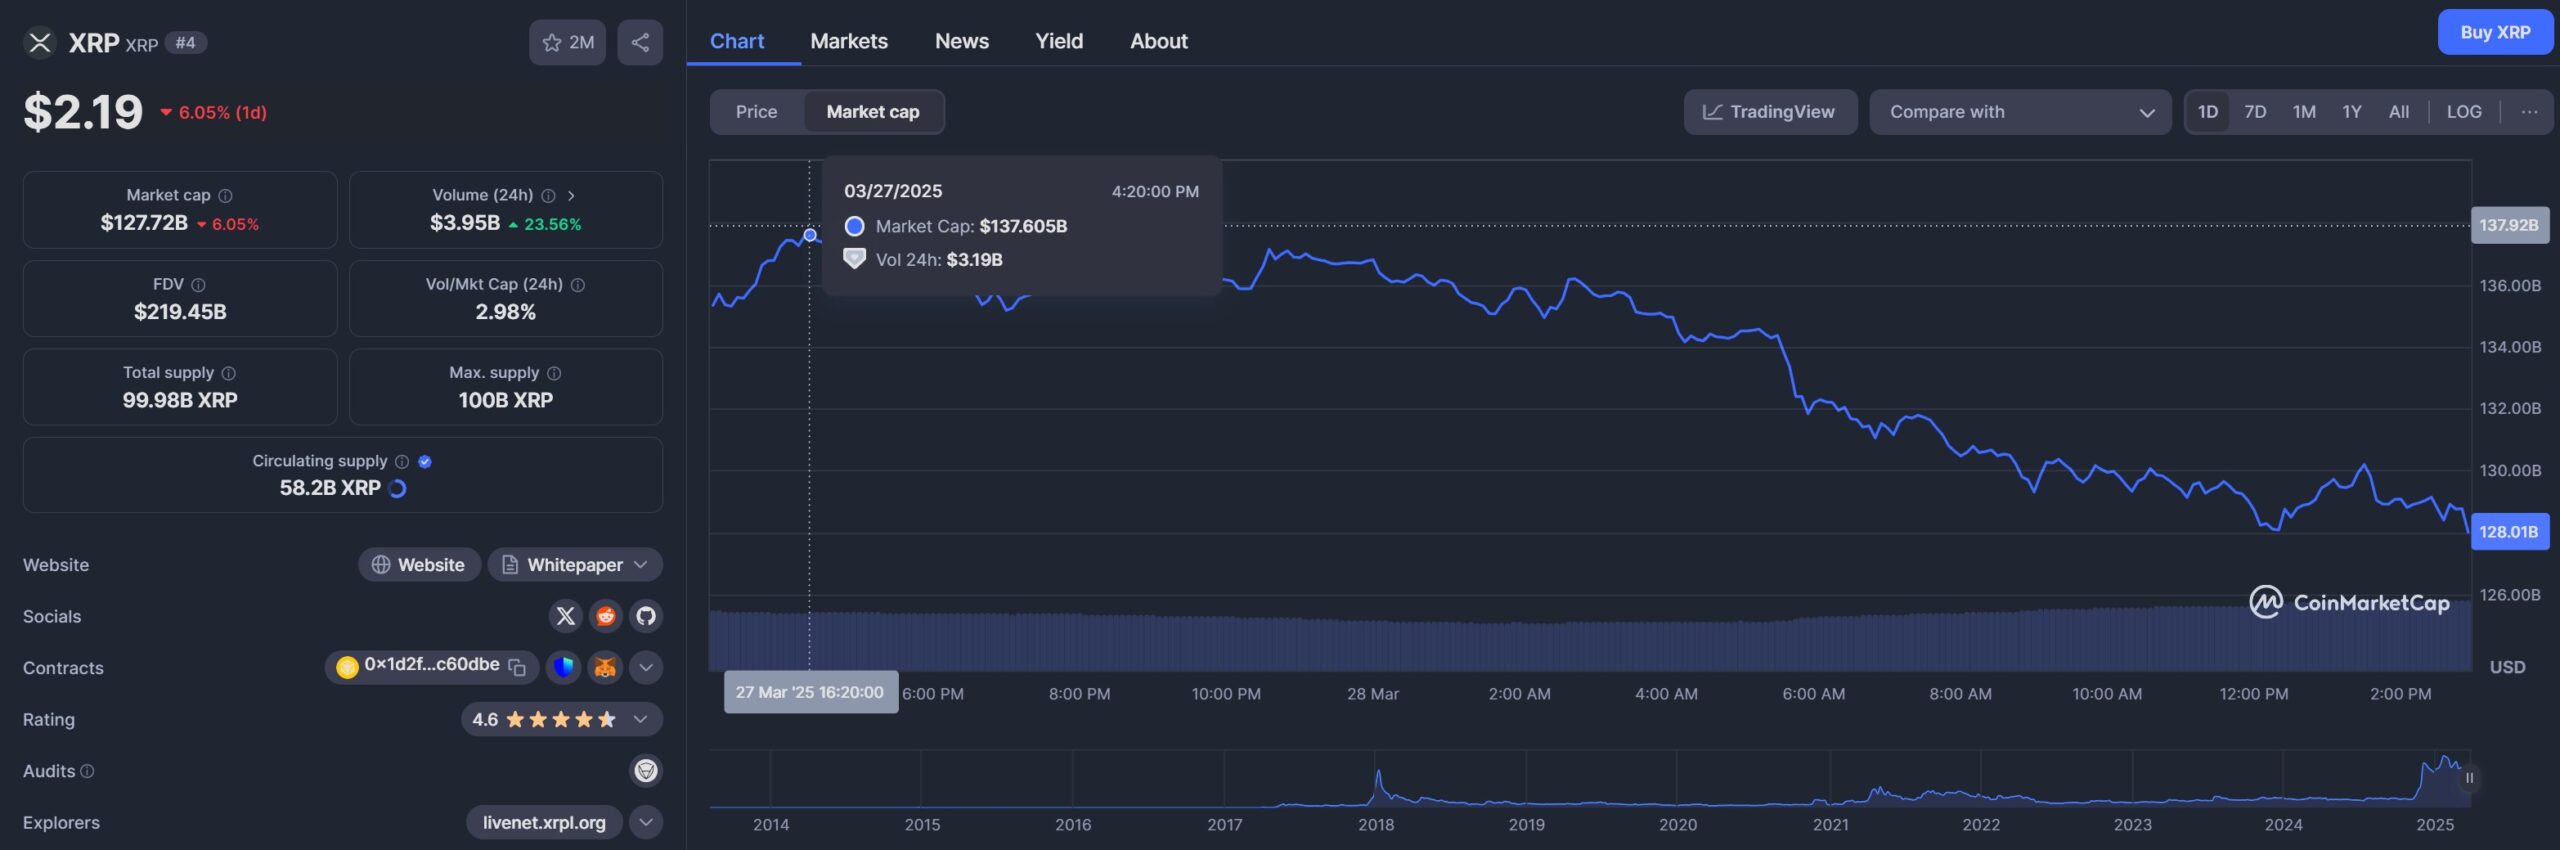
Task: Toggle LOG scale on chart
Action: click(x=2464, y=112)
